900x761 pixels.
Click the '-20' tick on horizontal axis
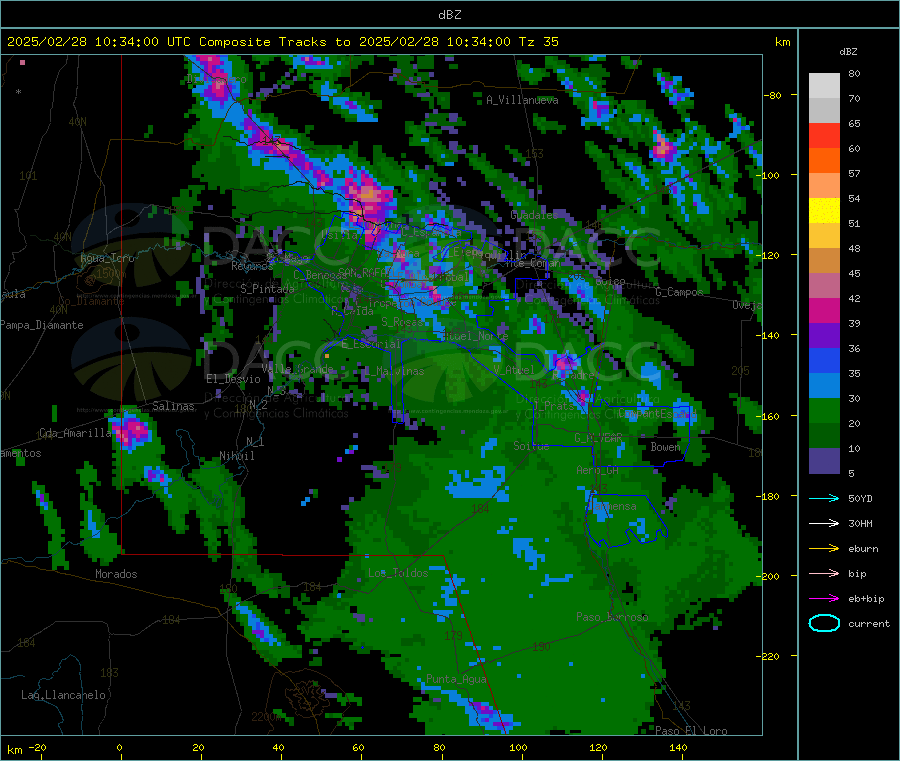[x=37, y=748]
